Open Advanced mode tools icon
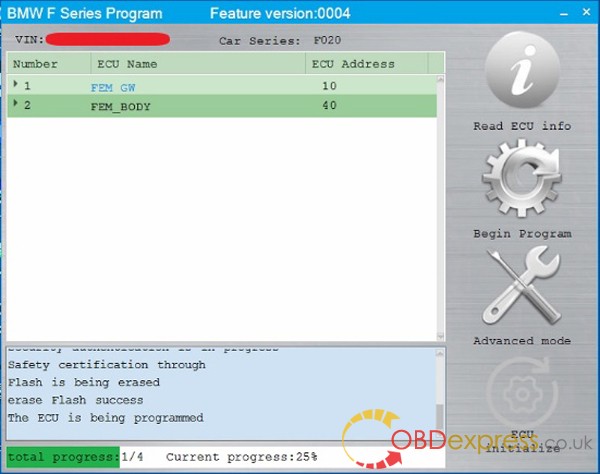The width and height of the screenshot is (600, 474). point(522,285)
